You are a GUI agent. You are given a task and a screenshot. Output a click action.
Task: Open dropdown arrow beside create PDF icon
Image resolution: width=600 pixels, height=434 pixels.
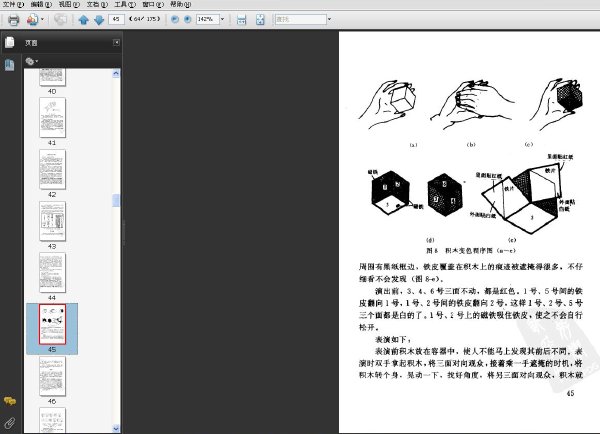point(42,19)
